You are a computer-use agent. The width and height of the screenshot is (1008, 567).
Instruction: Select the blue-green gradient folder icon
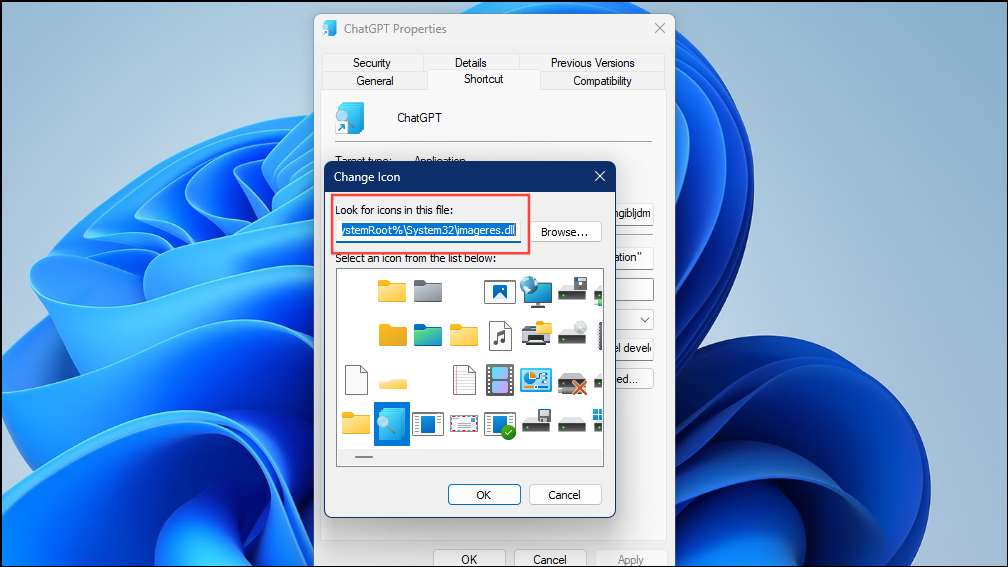[428, 335]
